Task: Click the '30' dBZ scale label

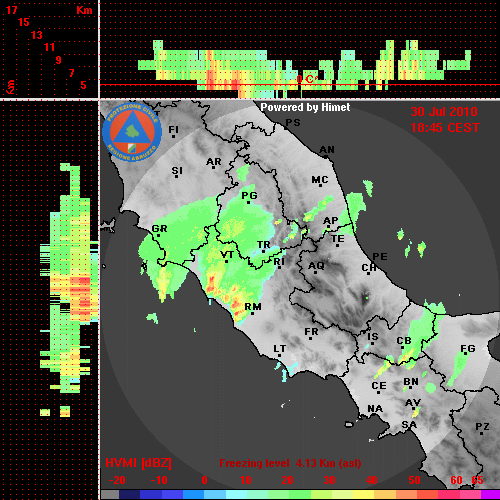Action: [329, 480]
